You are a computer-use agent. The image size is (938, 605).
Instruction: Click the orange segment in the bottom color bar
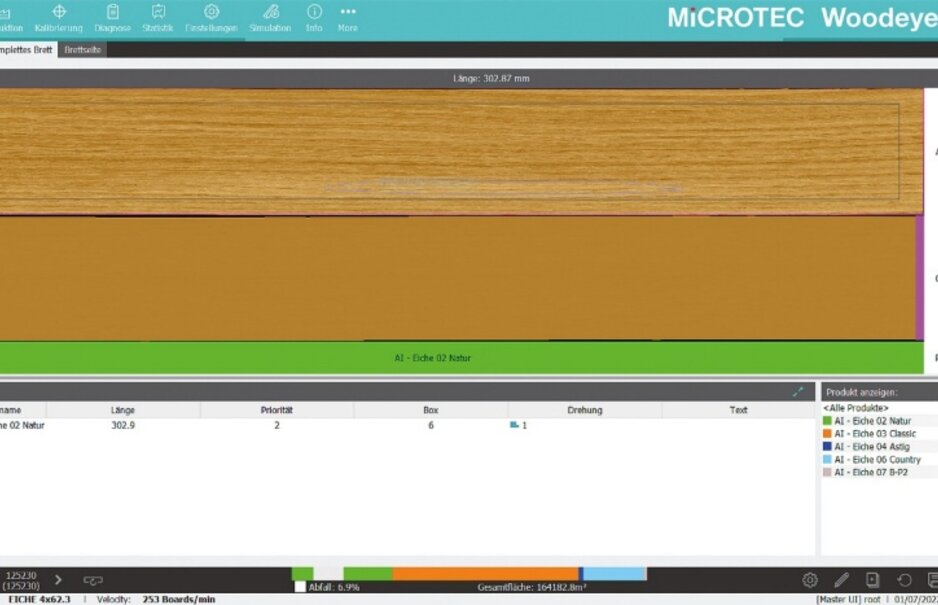[484, 574]
